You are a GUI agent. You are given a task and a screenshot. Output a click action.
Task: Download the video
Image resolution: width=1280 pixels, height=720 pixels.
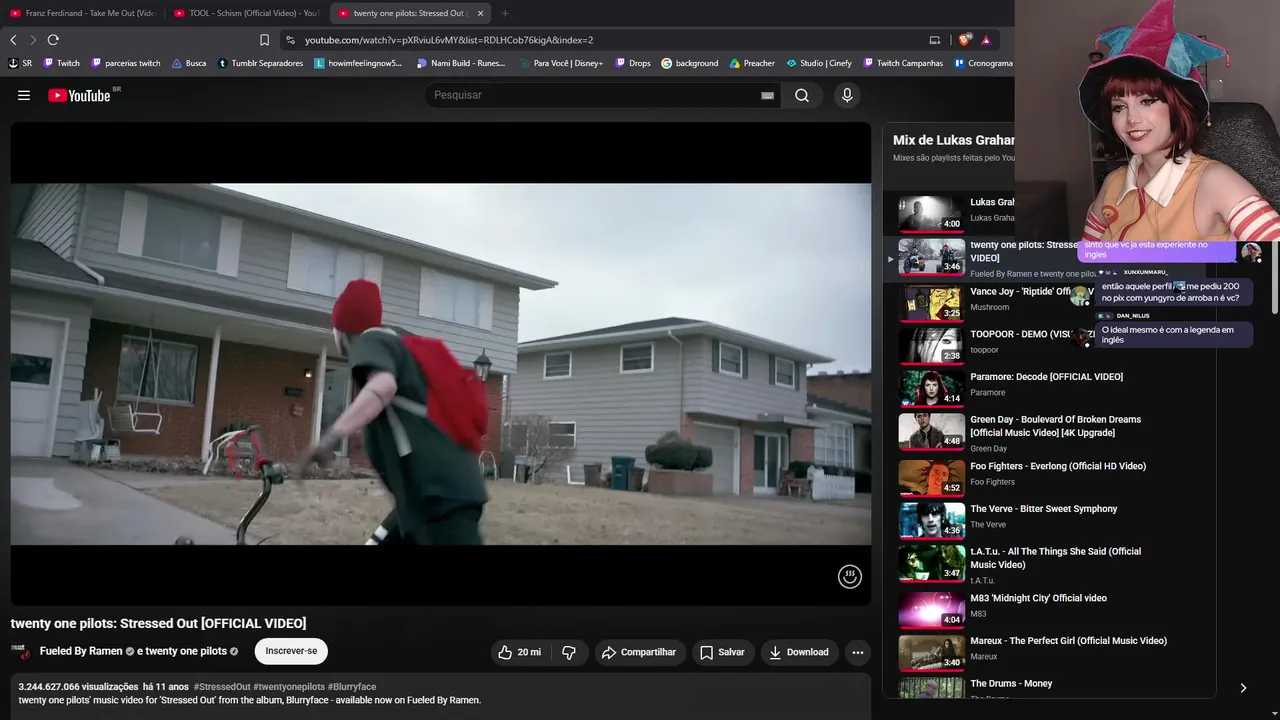[798, 652]
